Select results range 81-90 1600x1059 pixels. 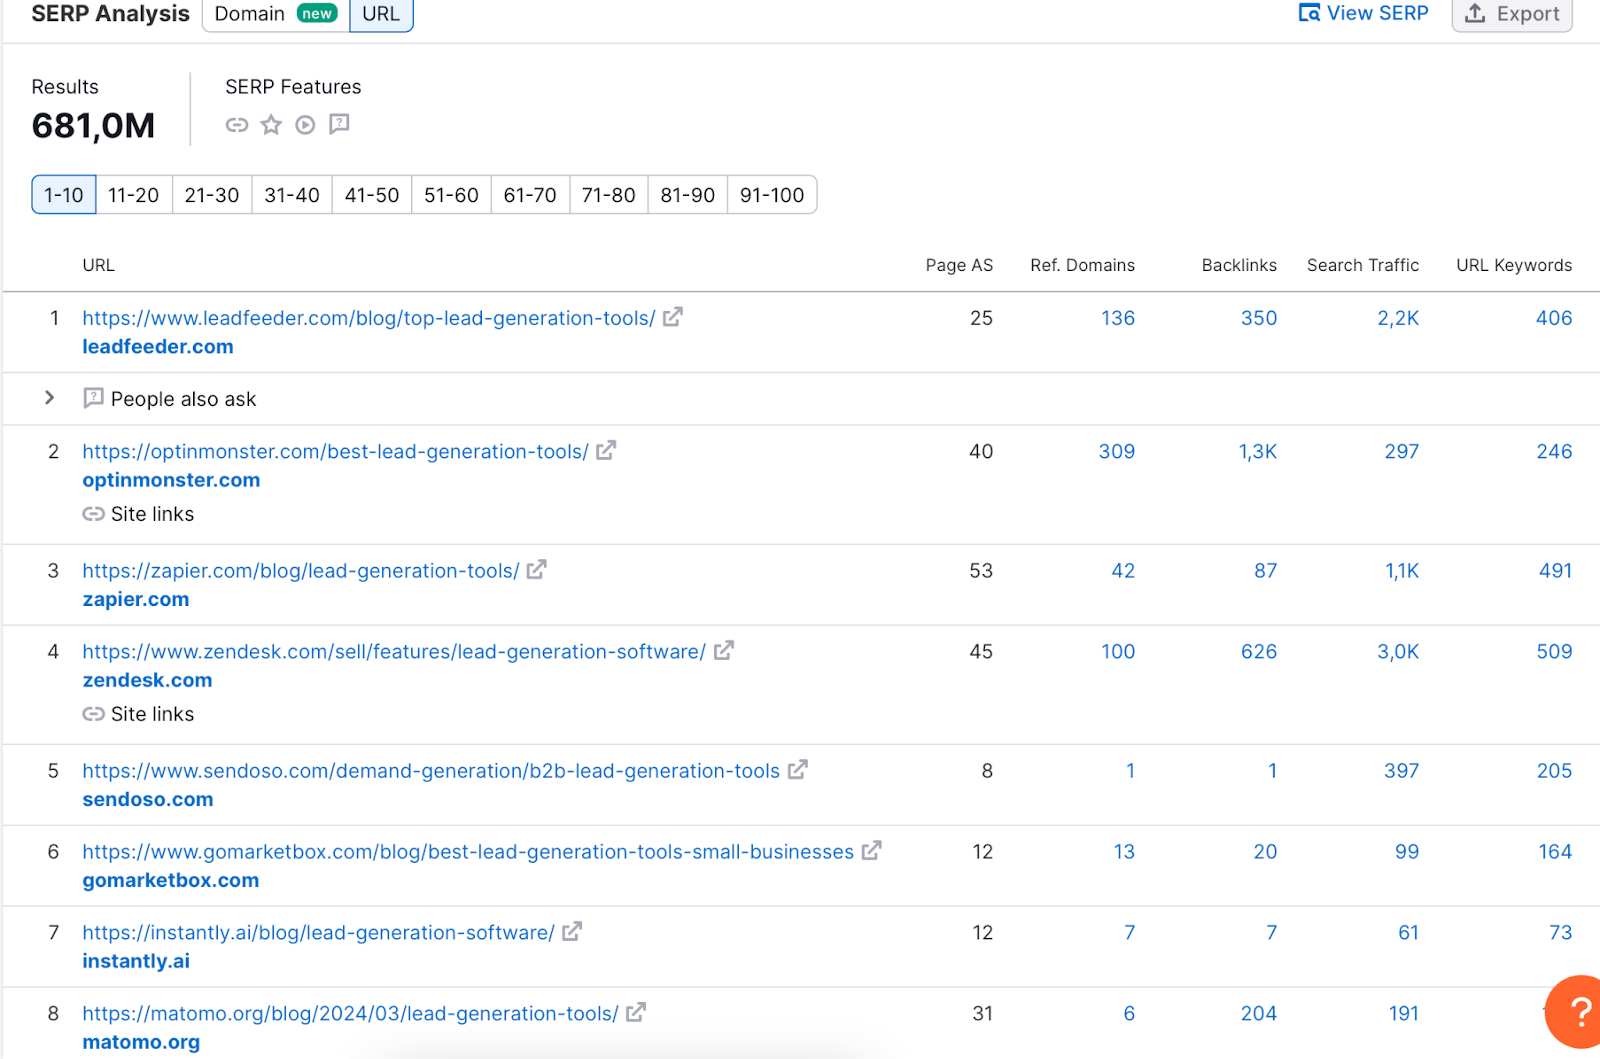(x=688, y=195)
